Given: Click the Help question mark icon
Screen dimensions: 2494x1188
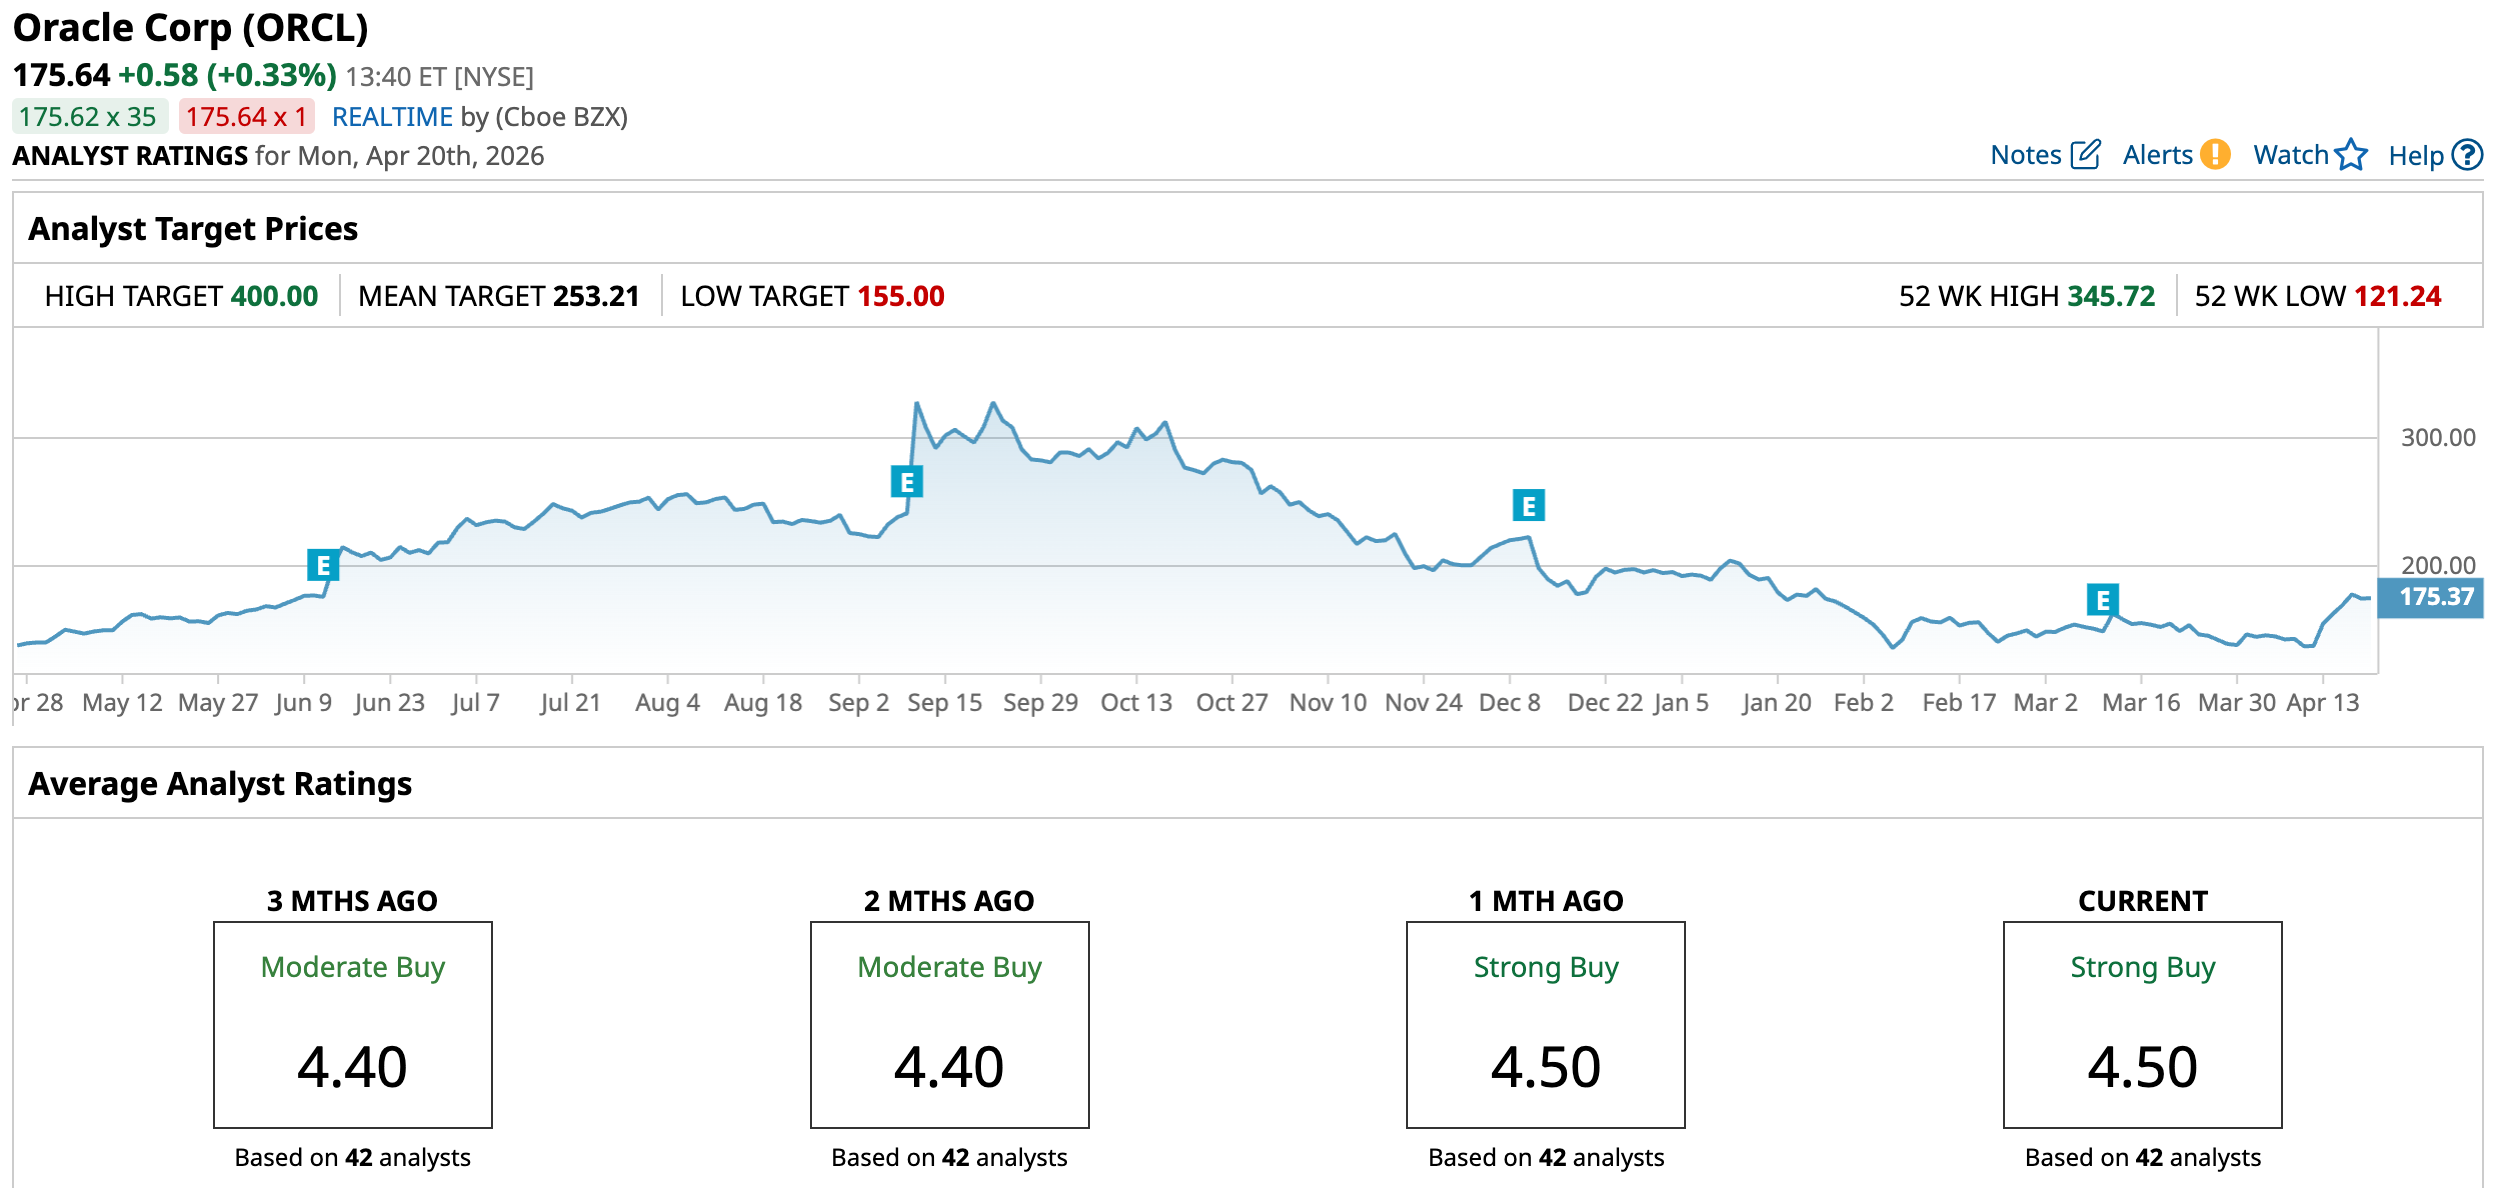Looking at the screenshot, I should pyautogui.click(x=2468, y=155).
